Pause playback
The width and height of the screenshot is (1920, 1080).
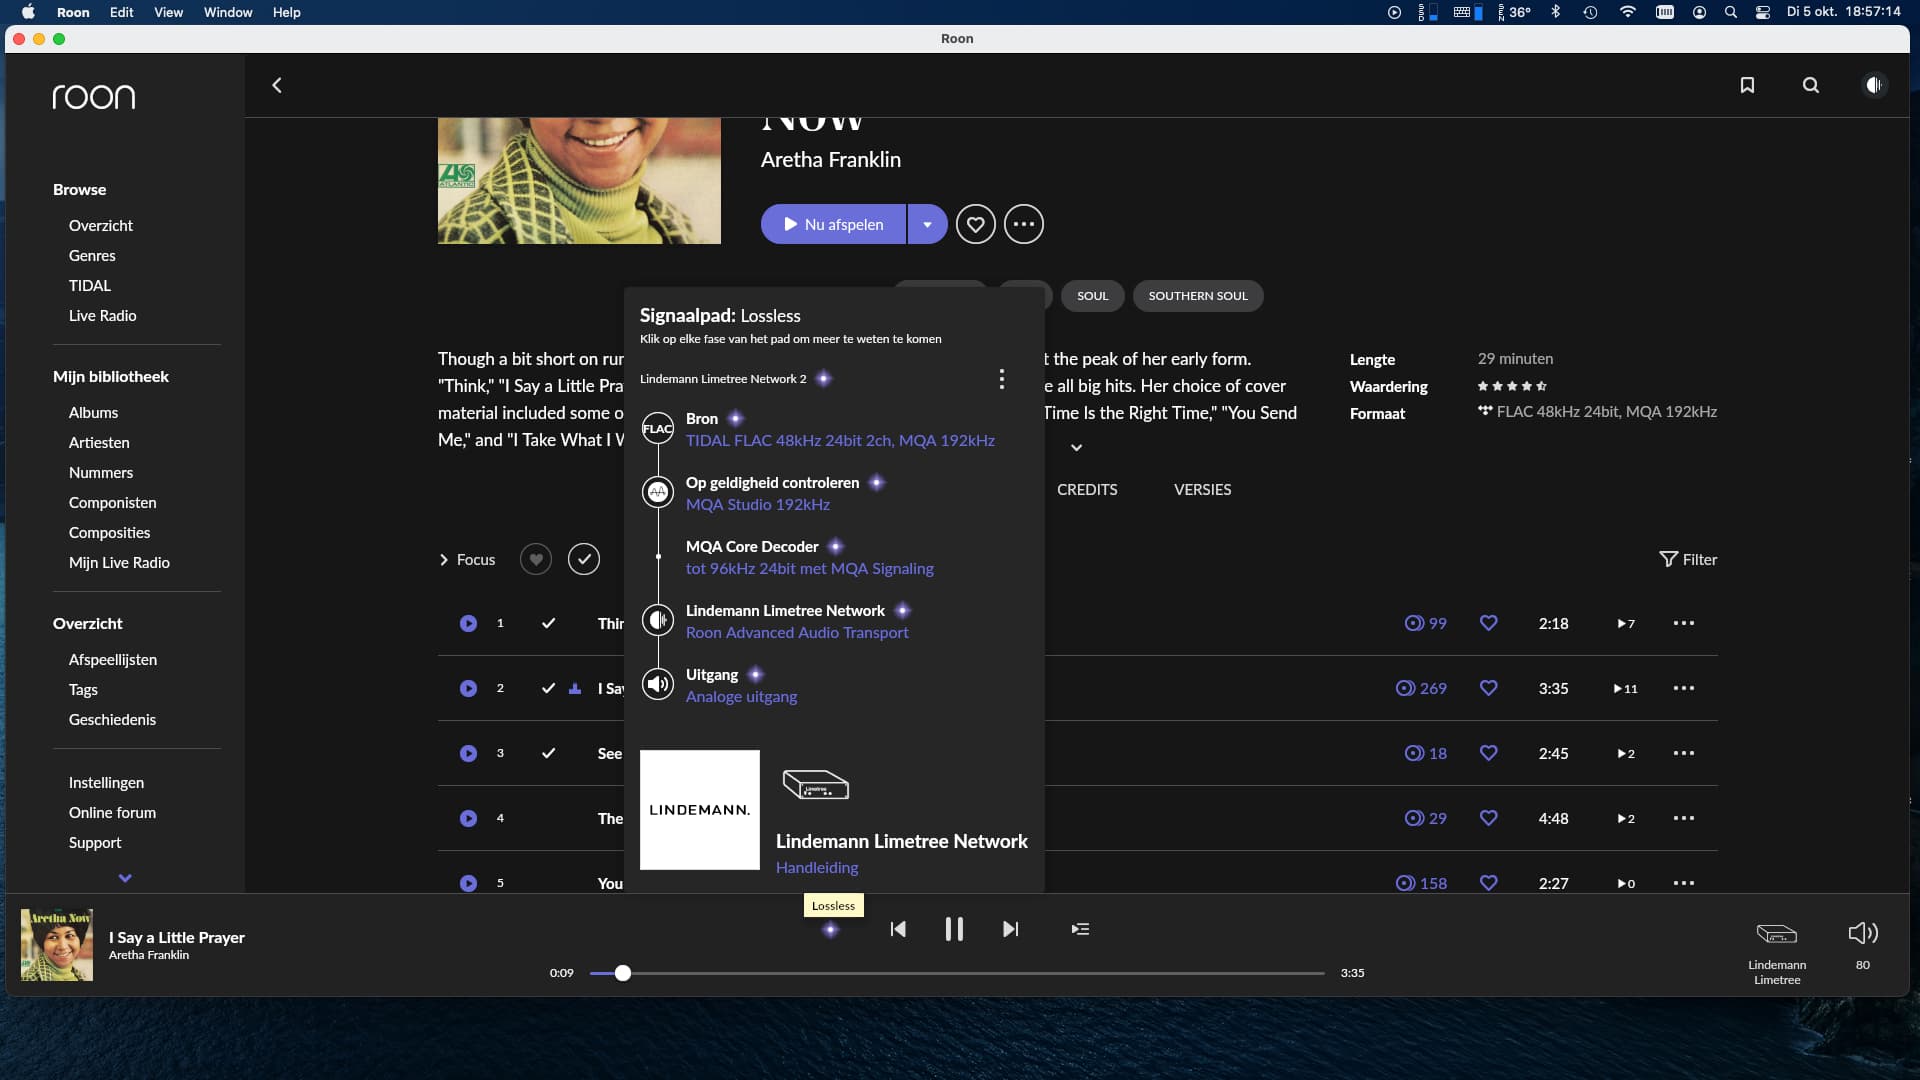click(x=954, y=929)
